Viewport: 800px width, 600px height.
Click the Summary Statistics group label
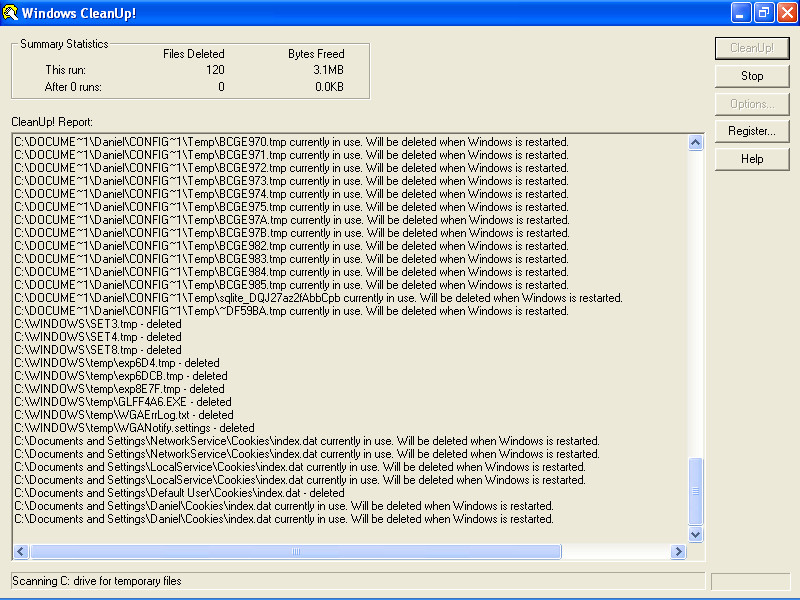(64, 44)
